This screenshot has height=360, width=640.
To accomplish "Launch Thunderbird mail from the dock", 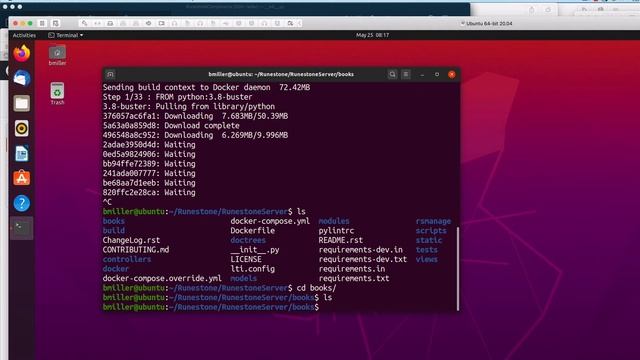I will [x=22, y=78].
